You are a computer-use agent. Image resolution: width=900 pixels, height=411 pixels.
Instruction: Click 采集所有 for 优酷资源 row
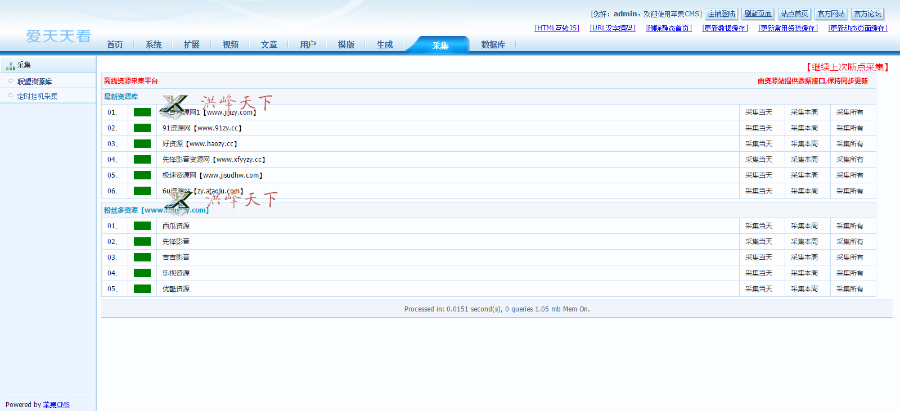(x=849, y=289)
